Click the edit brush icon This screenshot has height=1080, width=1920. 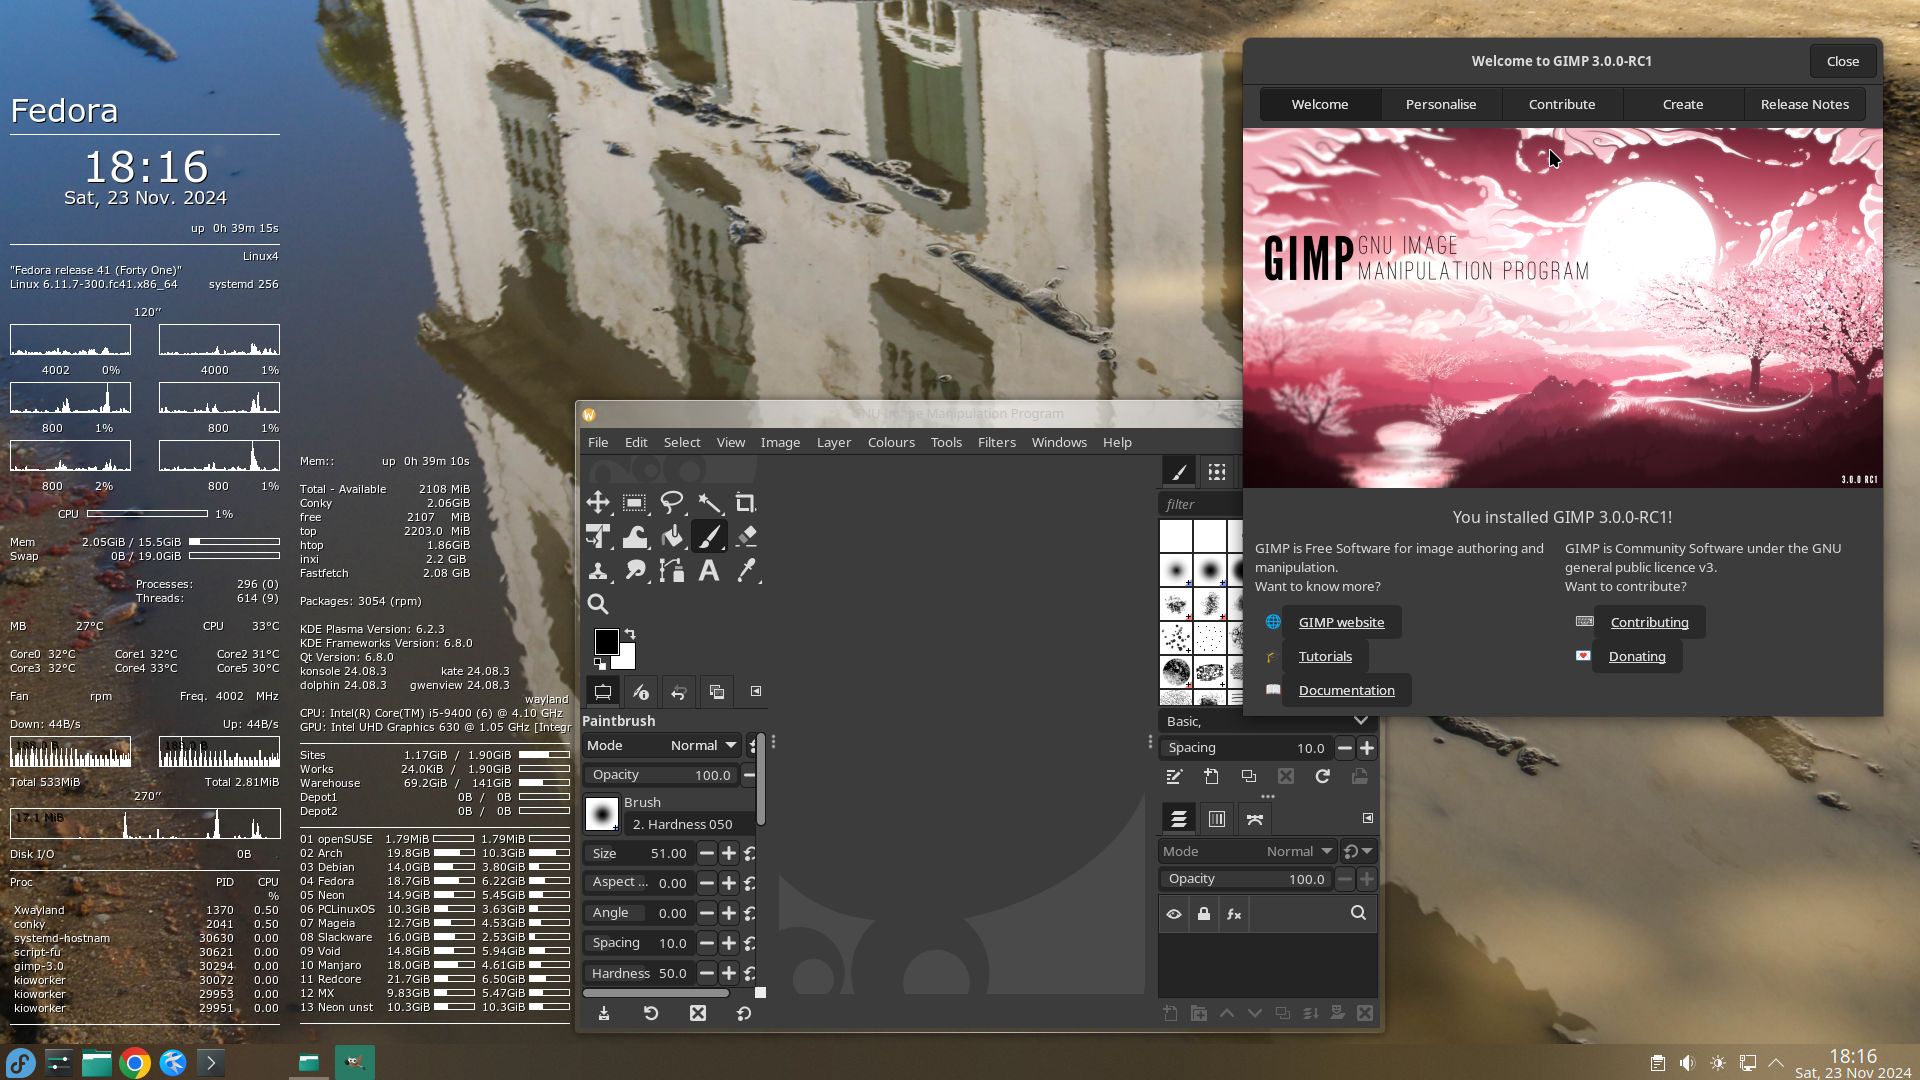pyautogui.click(x=1174, y=777)
